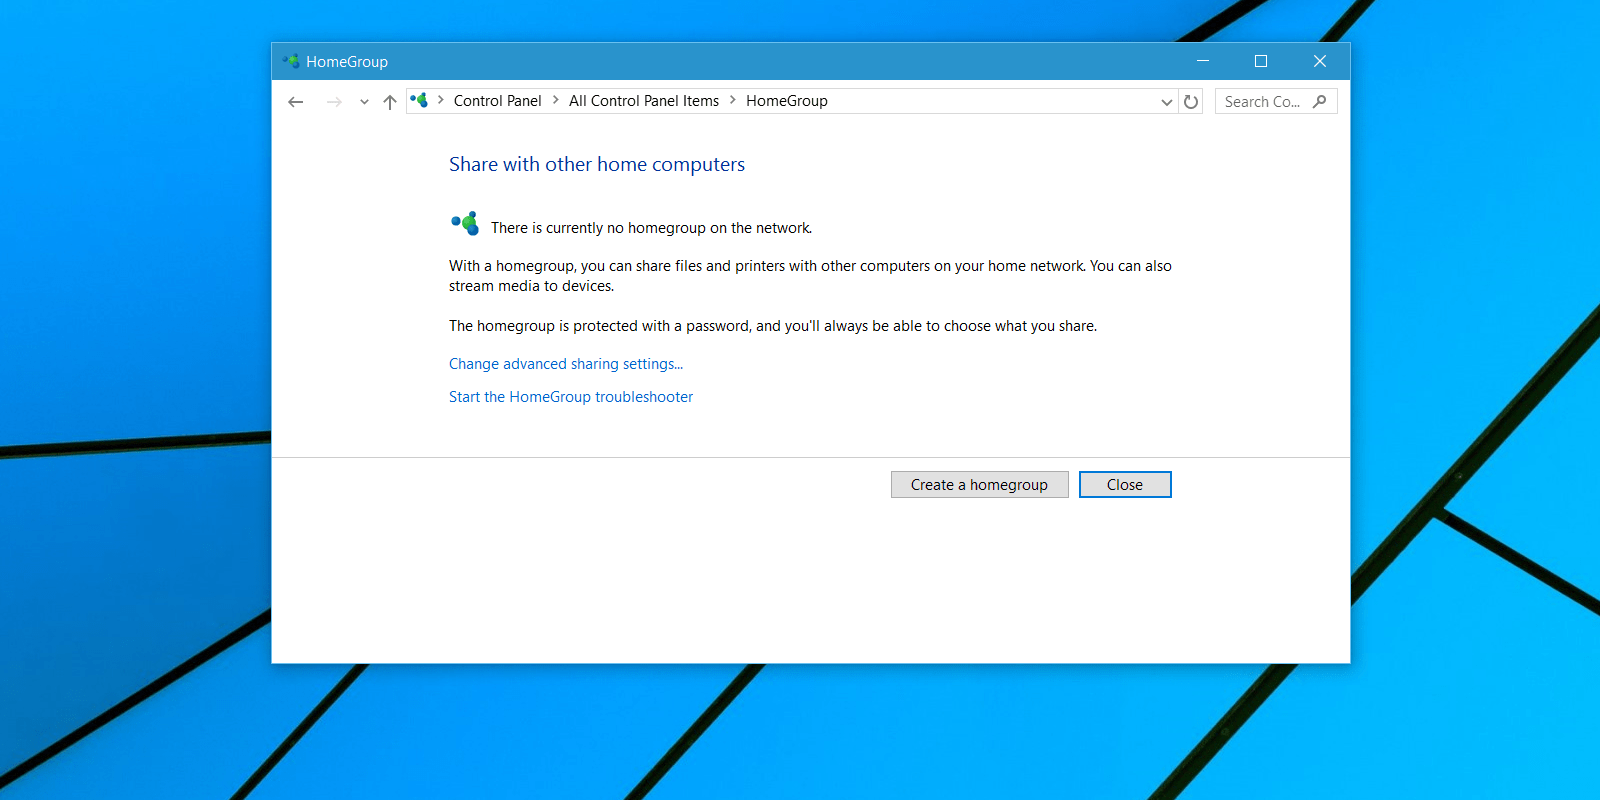Go back with the Back arrow
Viewport: 1600px width, 800px height.
[295, 102]
